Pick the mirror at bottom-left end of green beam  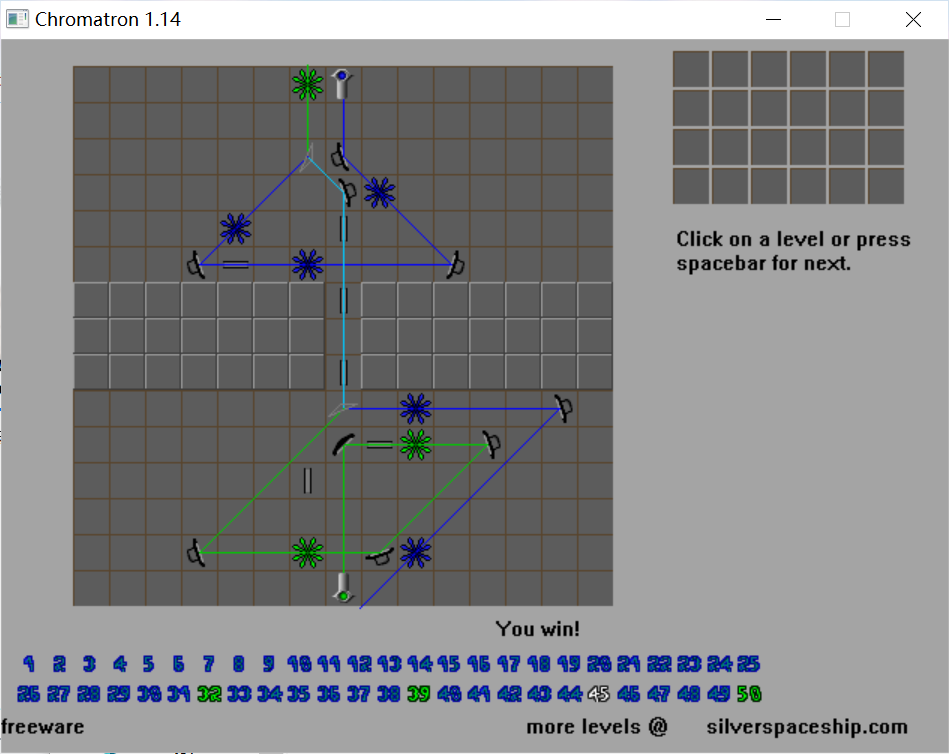click(197, 552)
